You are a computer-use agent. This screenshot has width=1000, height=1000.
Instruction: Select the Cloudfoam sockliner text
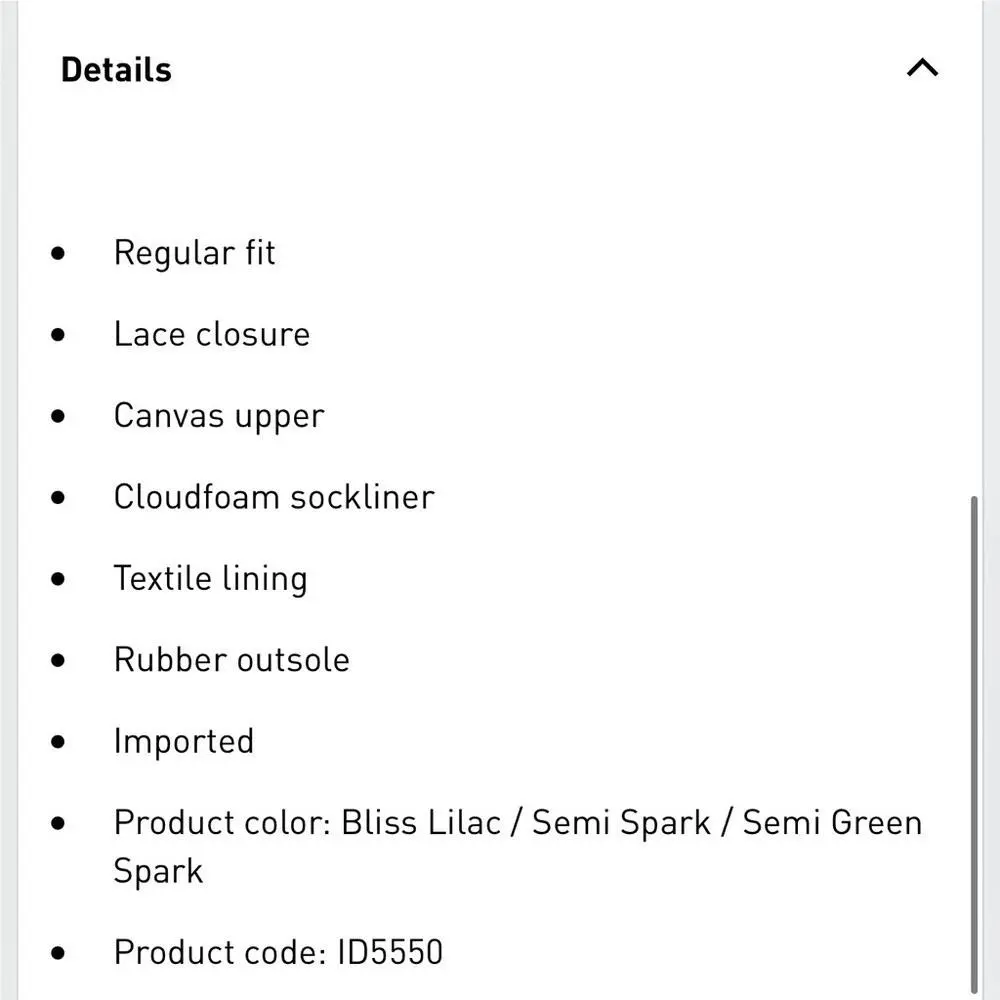click(274, 497)
